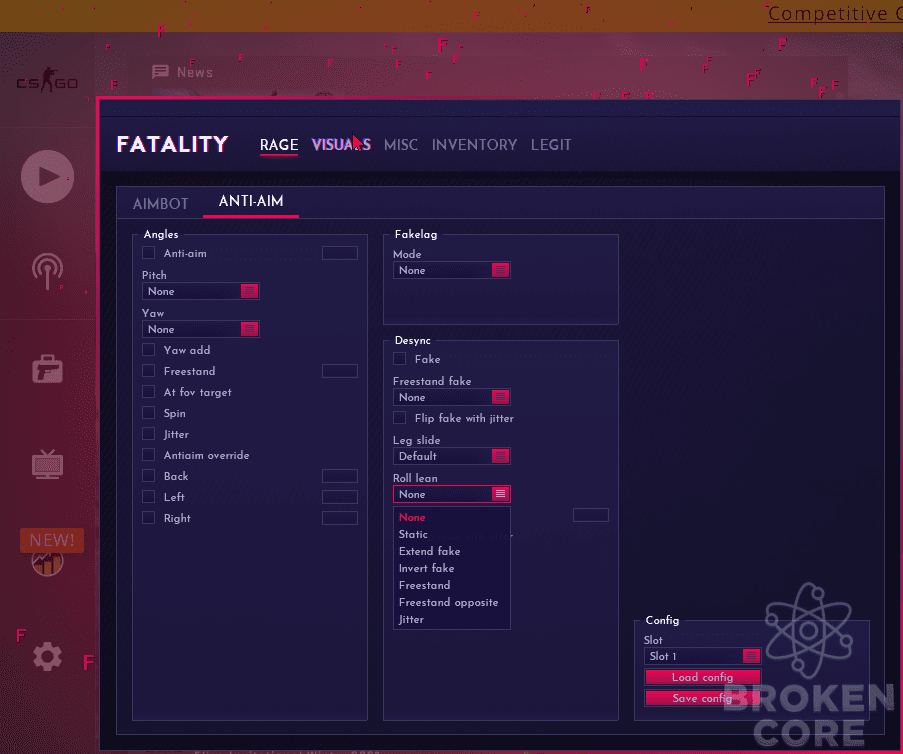
Task: Enable the Antiaim override checkbox
Action: coord(149,455)
